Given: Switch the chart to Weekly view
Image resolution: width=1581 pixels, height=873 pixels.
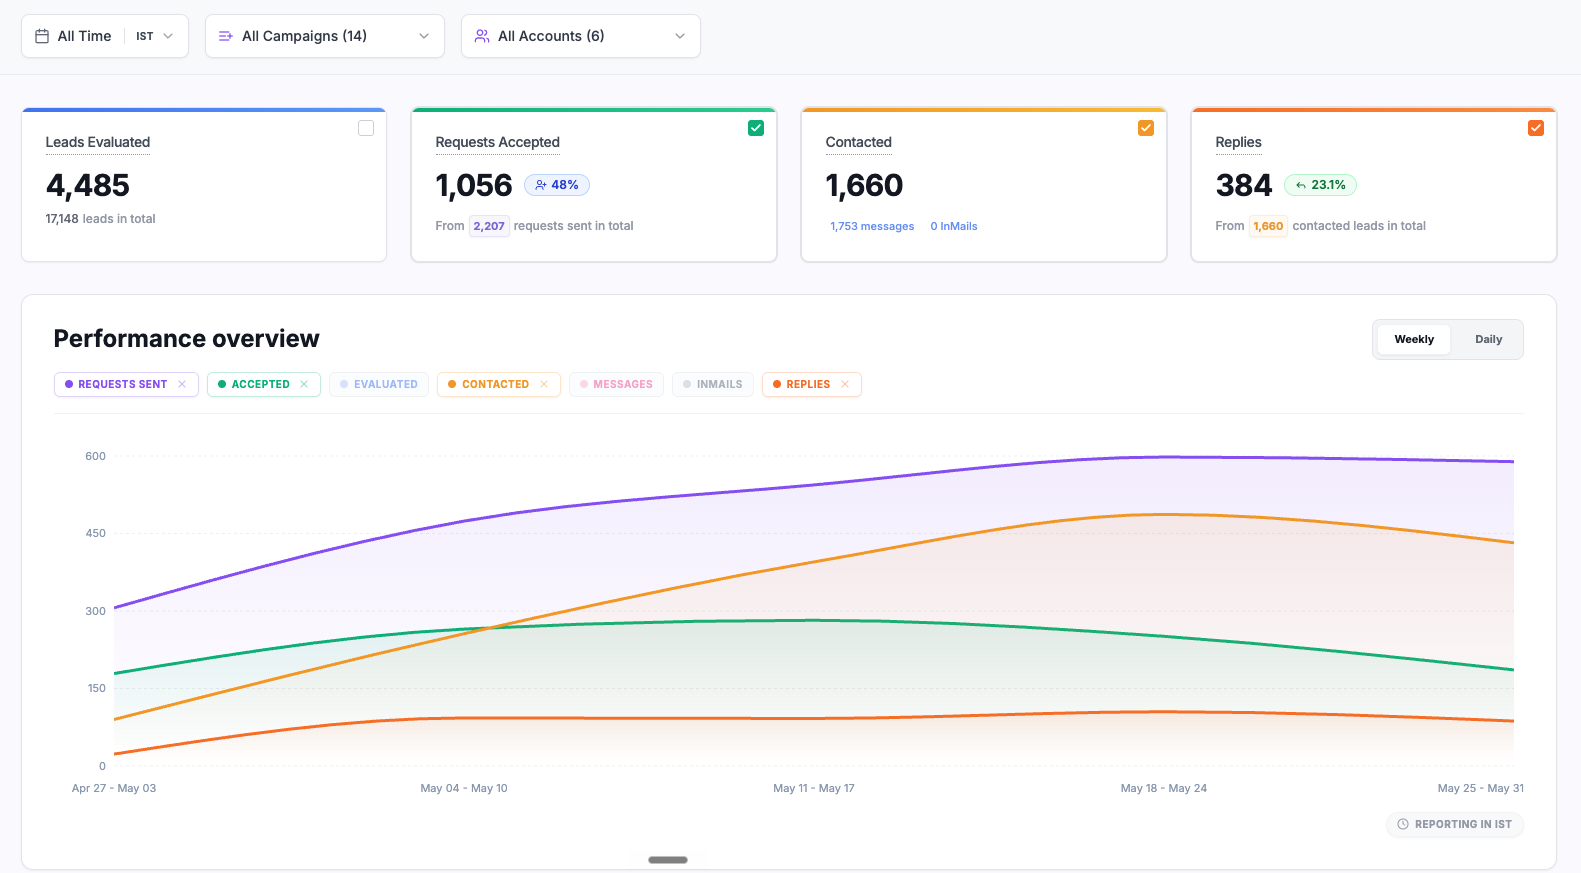Looking at the screenshot, I should (1414, 339).
